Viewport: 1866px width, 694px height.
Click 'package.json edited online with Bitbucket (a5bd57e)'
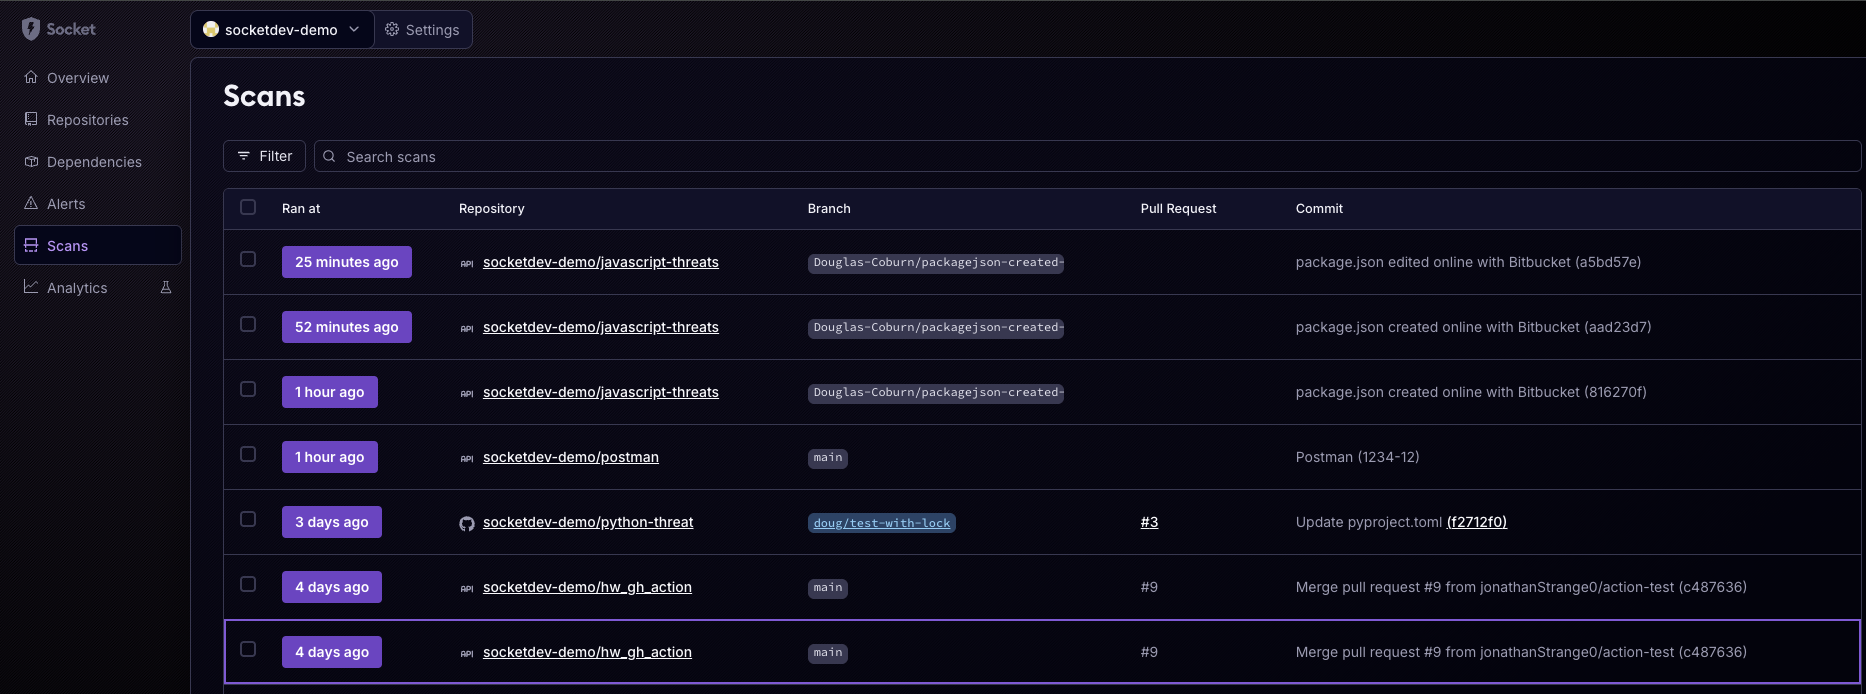pyautogui.click(x=1468, y=262)
